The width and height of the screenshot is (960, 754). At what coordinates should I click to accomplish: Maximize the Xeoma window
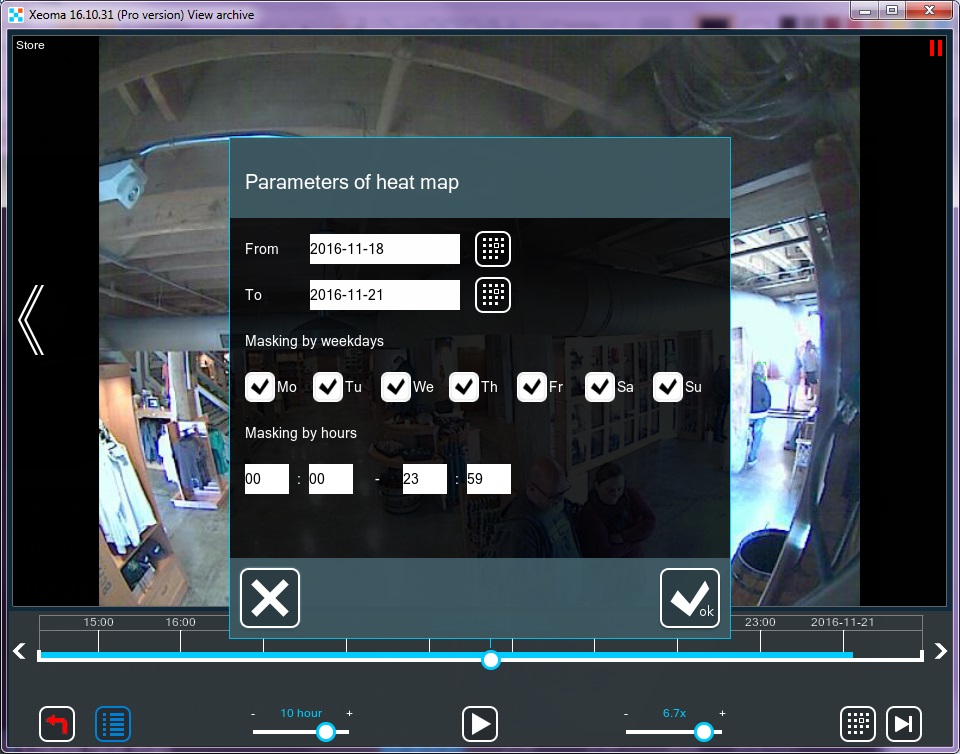click(892, 10)
